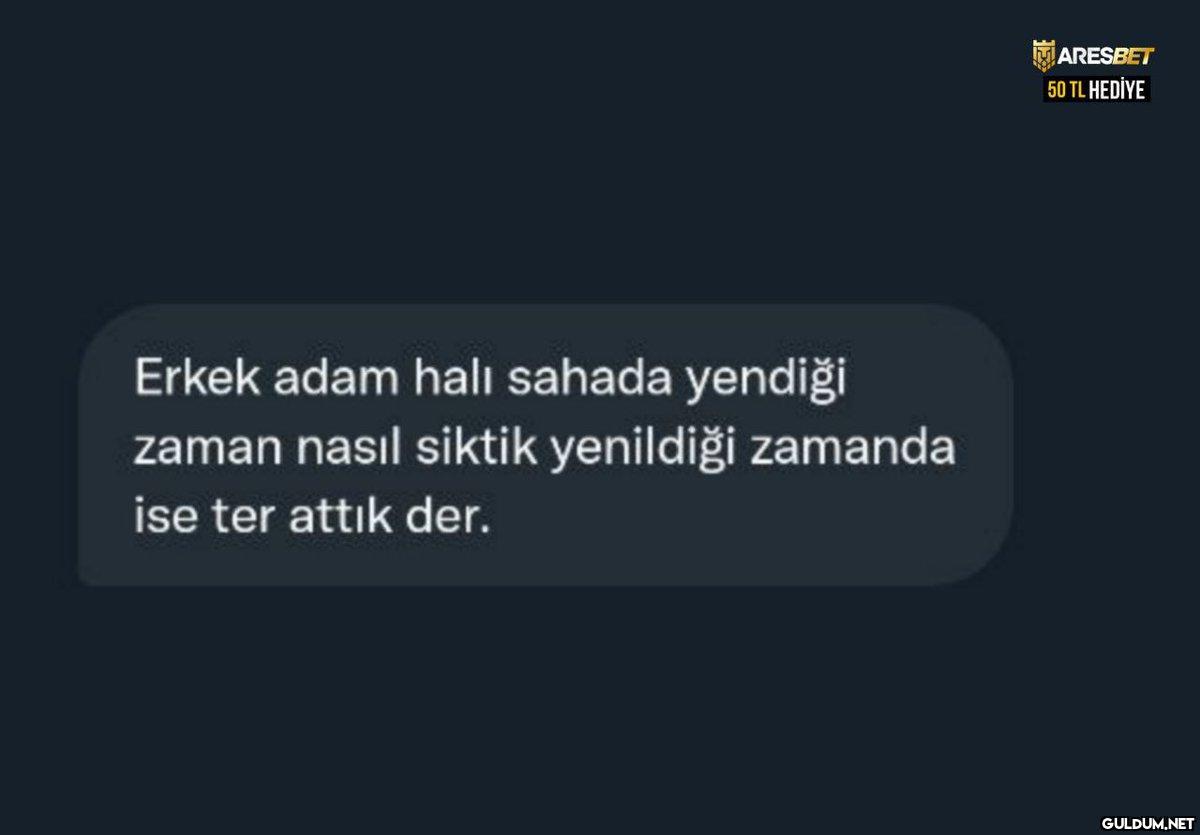Click the HEDİYE label in banner
This screenshot has width=1200, height=835.
1116,90
